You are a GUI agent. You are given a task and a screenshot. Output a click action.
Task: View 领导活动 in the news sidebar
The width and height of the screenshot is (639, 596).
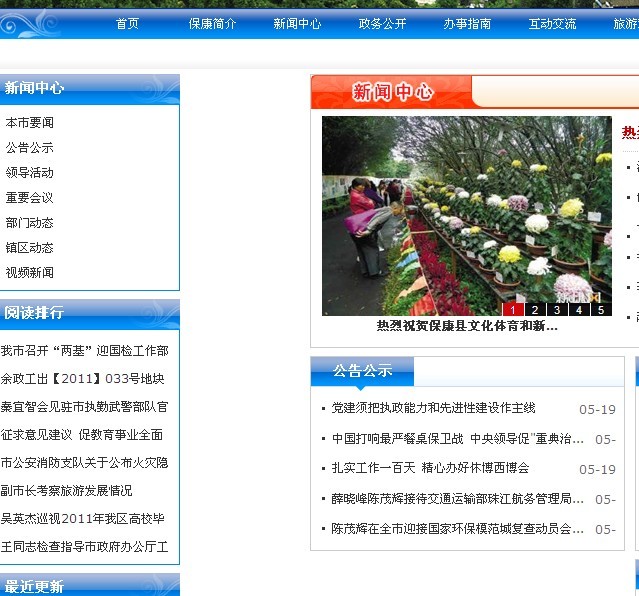(x=30, y=173)
